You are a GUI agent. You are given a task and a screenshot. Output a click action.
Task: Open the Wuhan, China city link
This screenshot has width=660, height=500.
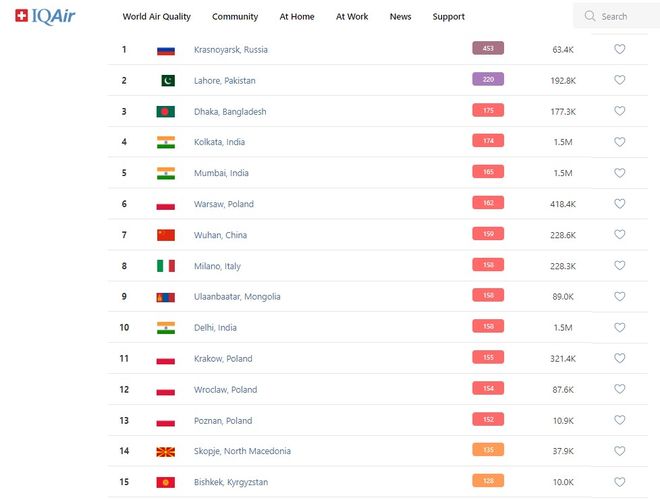(220, 235)
